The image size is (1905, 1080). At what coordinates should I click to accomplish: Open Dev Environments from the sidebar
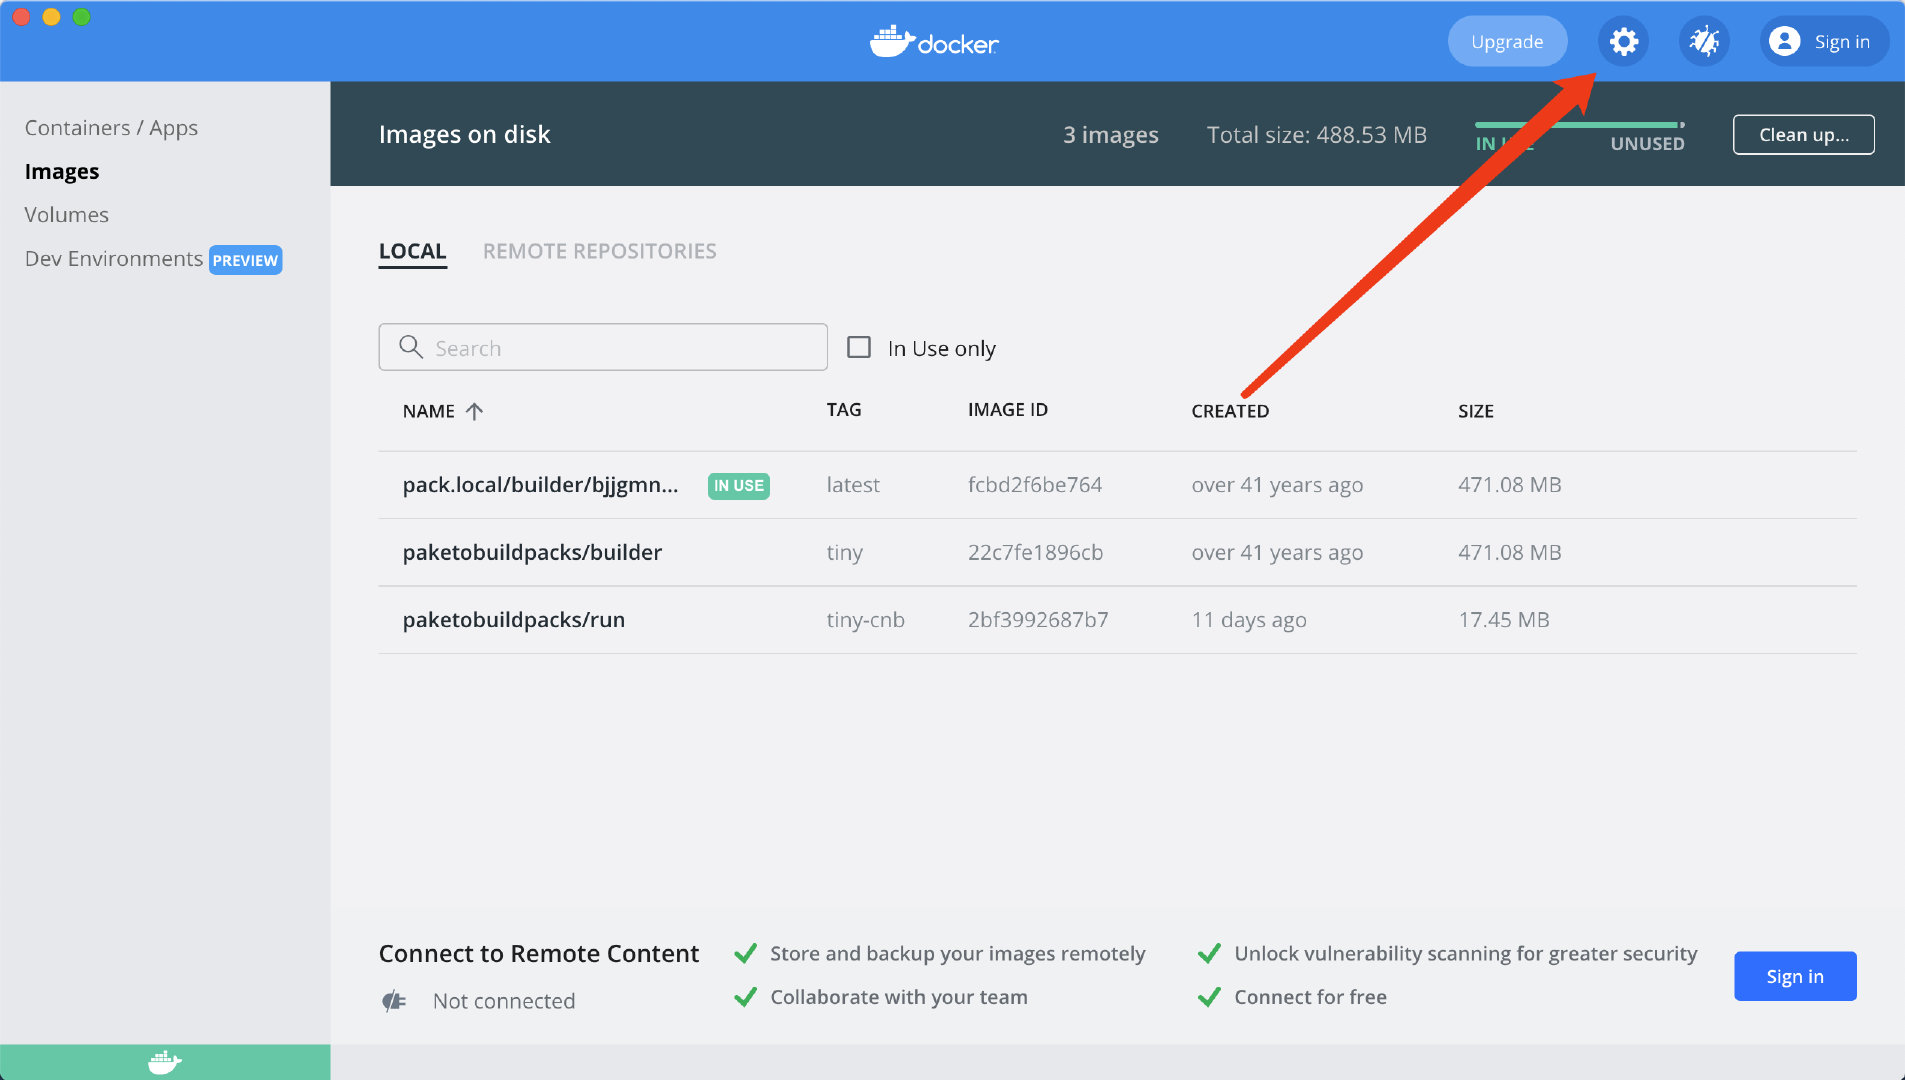click(113, 258)
